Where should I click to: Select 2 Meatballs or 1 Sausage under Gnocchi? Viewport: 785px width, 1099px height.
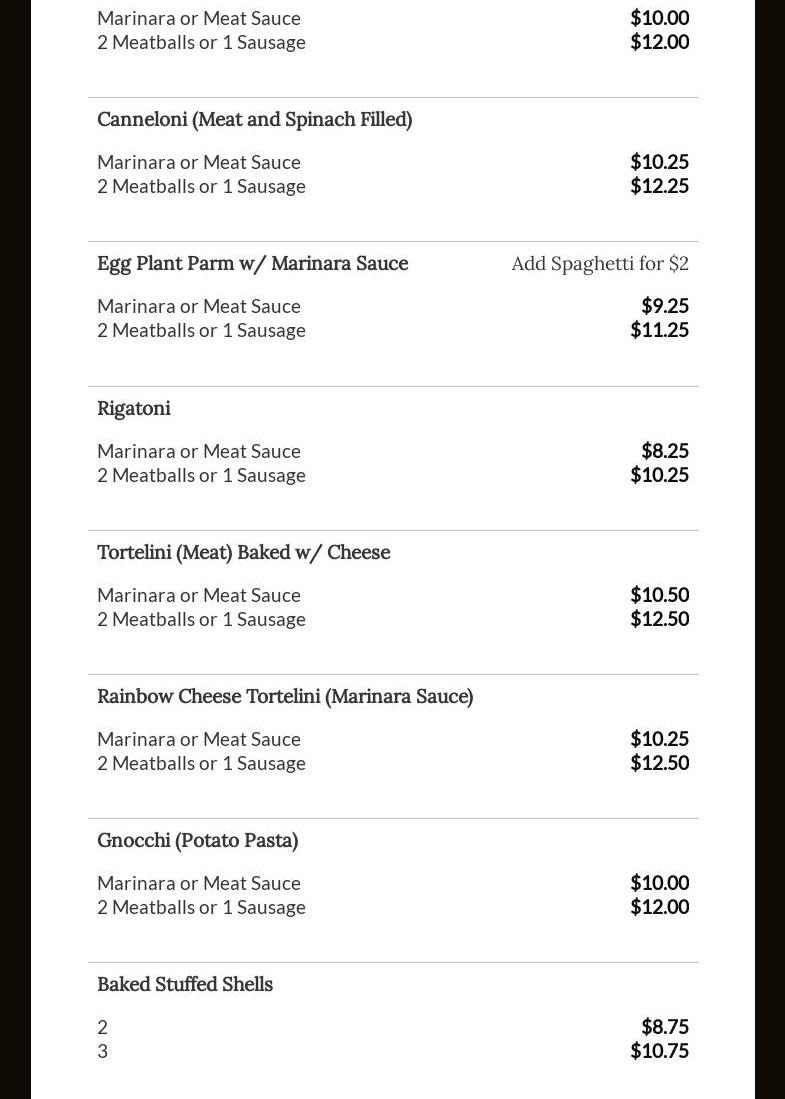pos(201,907)
